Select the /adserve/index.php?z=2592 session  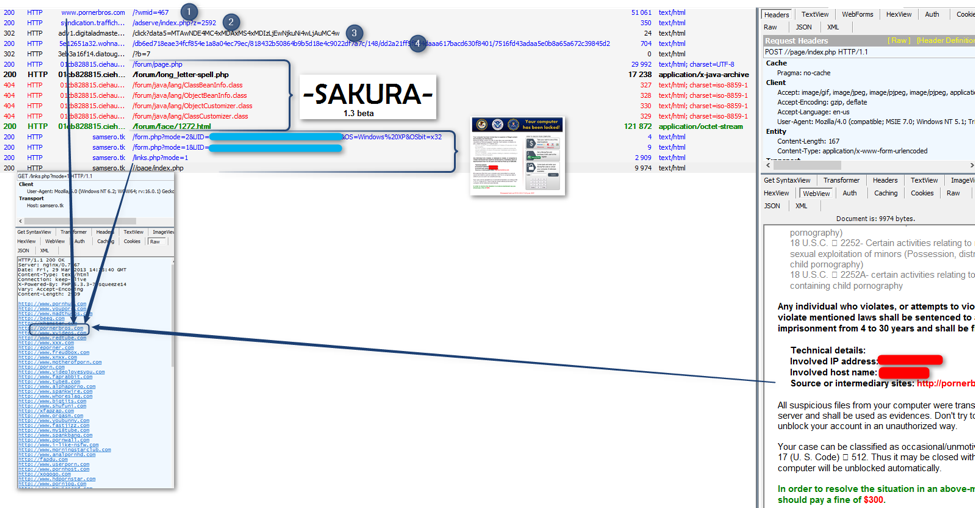377,22
